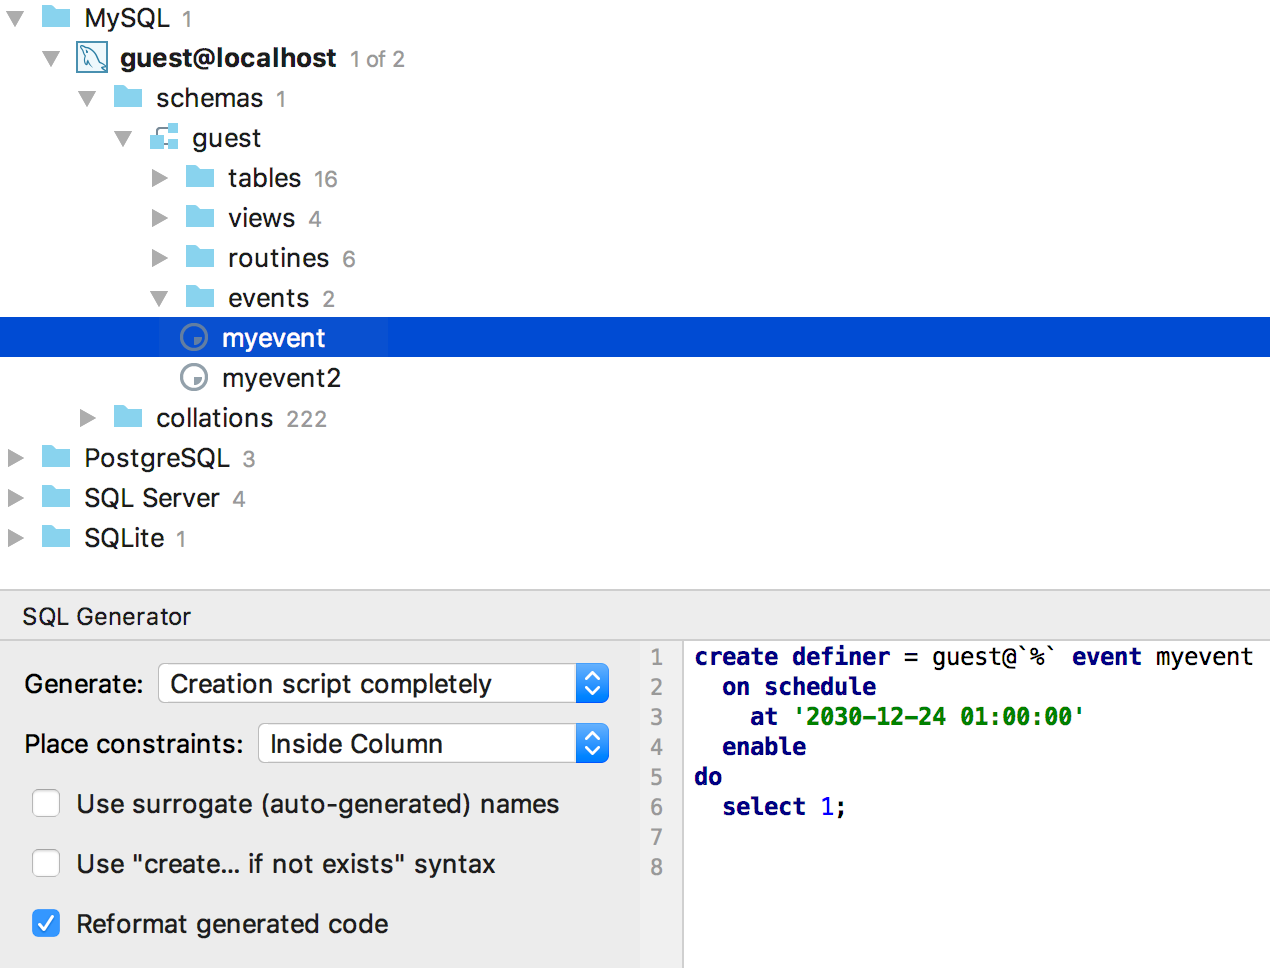Select the myevent2 tree item
The height and width of the screenshot is (968, 1270).
[281, 378]
